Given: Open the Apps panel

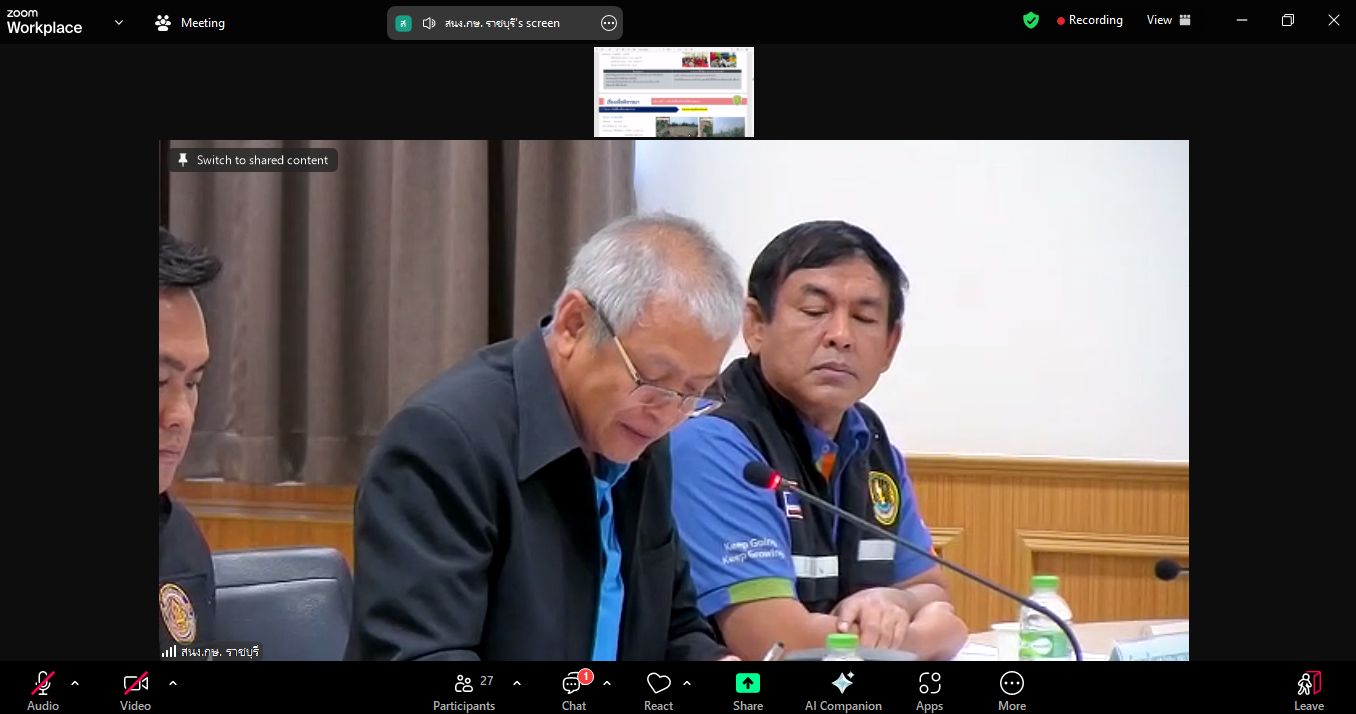Looking at the screenshot, I should tap(929, 689).
